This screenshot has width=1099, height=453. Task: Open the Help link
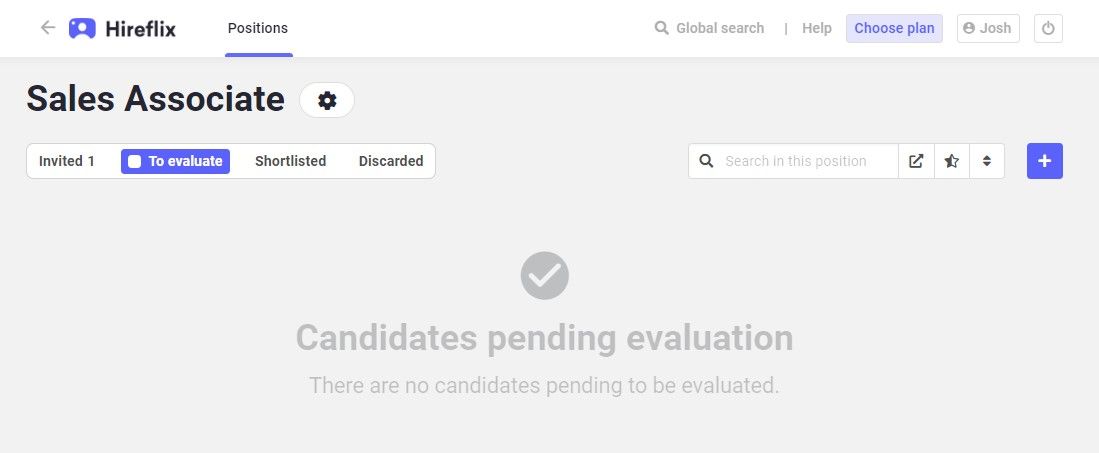pos(817,29)
